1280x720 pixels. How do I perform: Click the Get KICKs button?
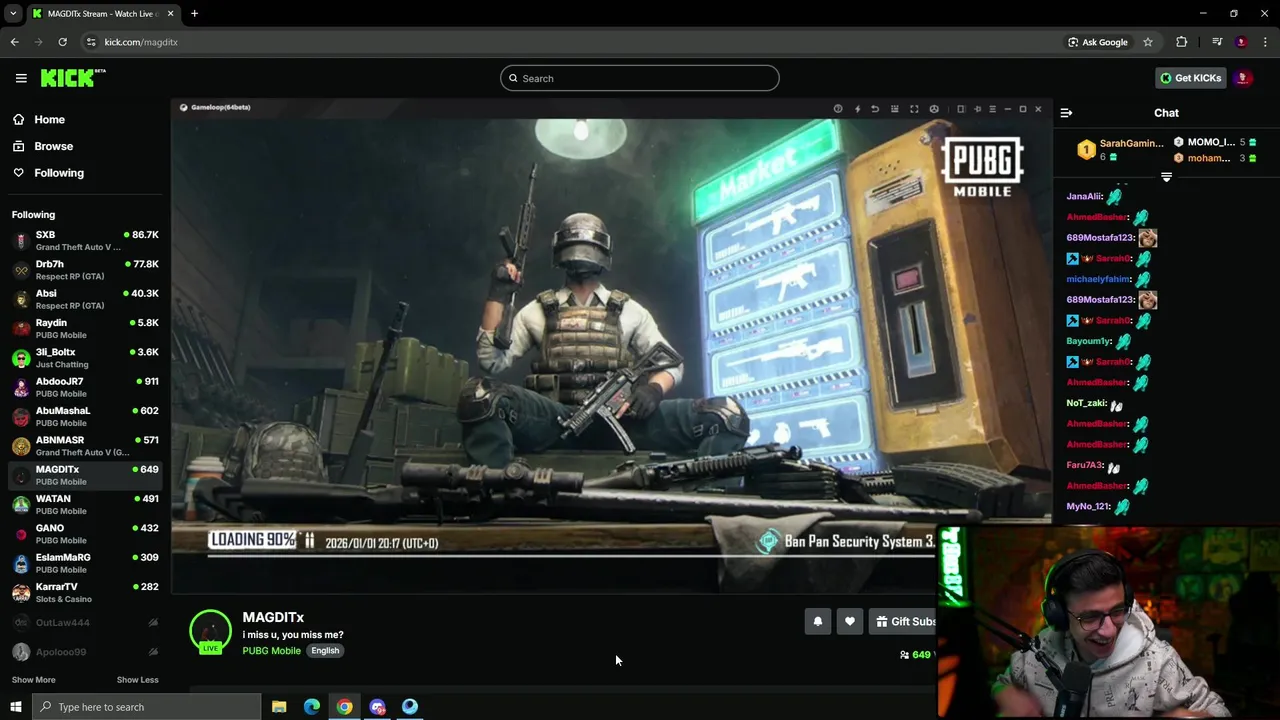pyautogui.click(x=1190, y=78)
